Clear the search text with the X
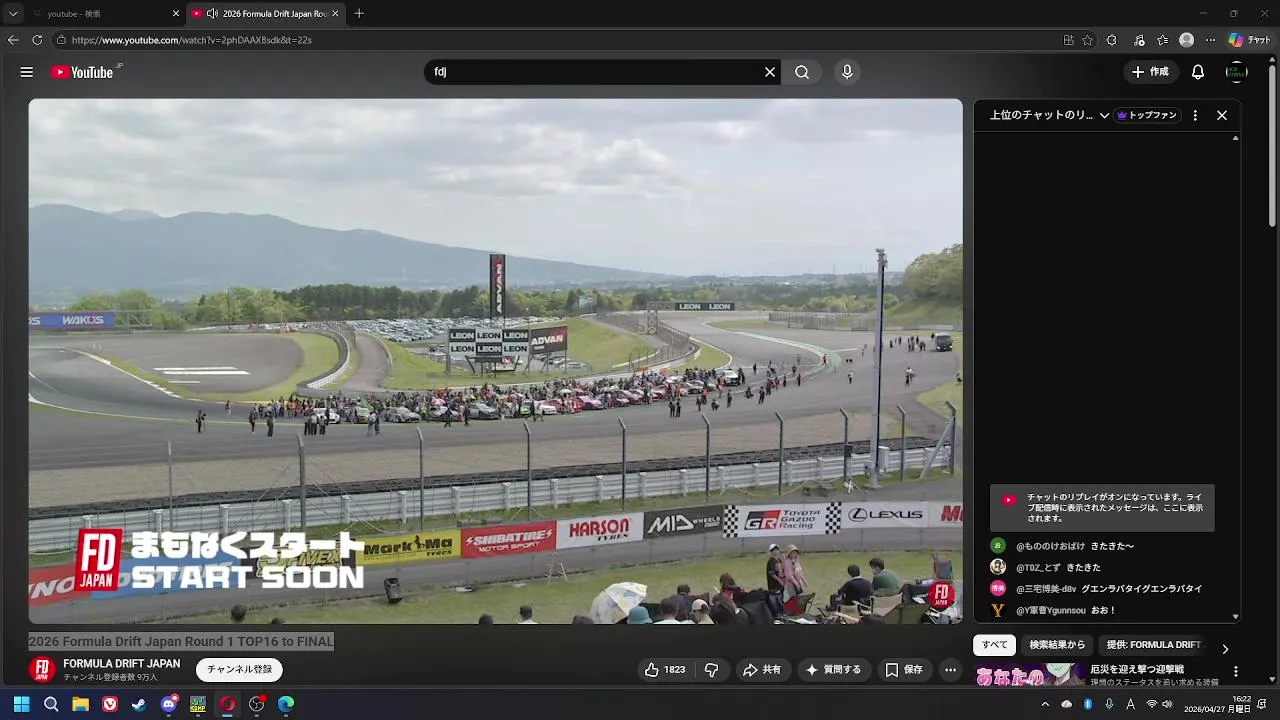1280x720 pixels. coord(770,72)
